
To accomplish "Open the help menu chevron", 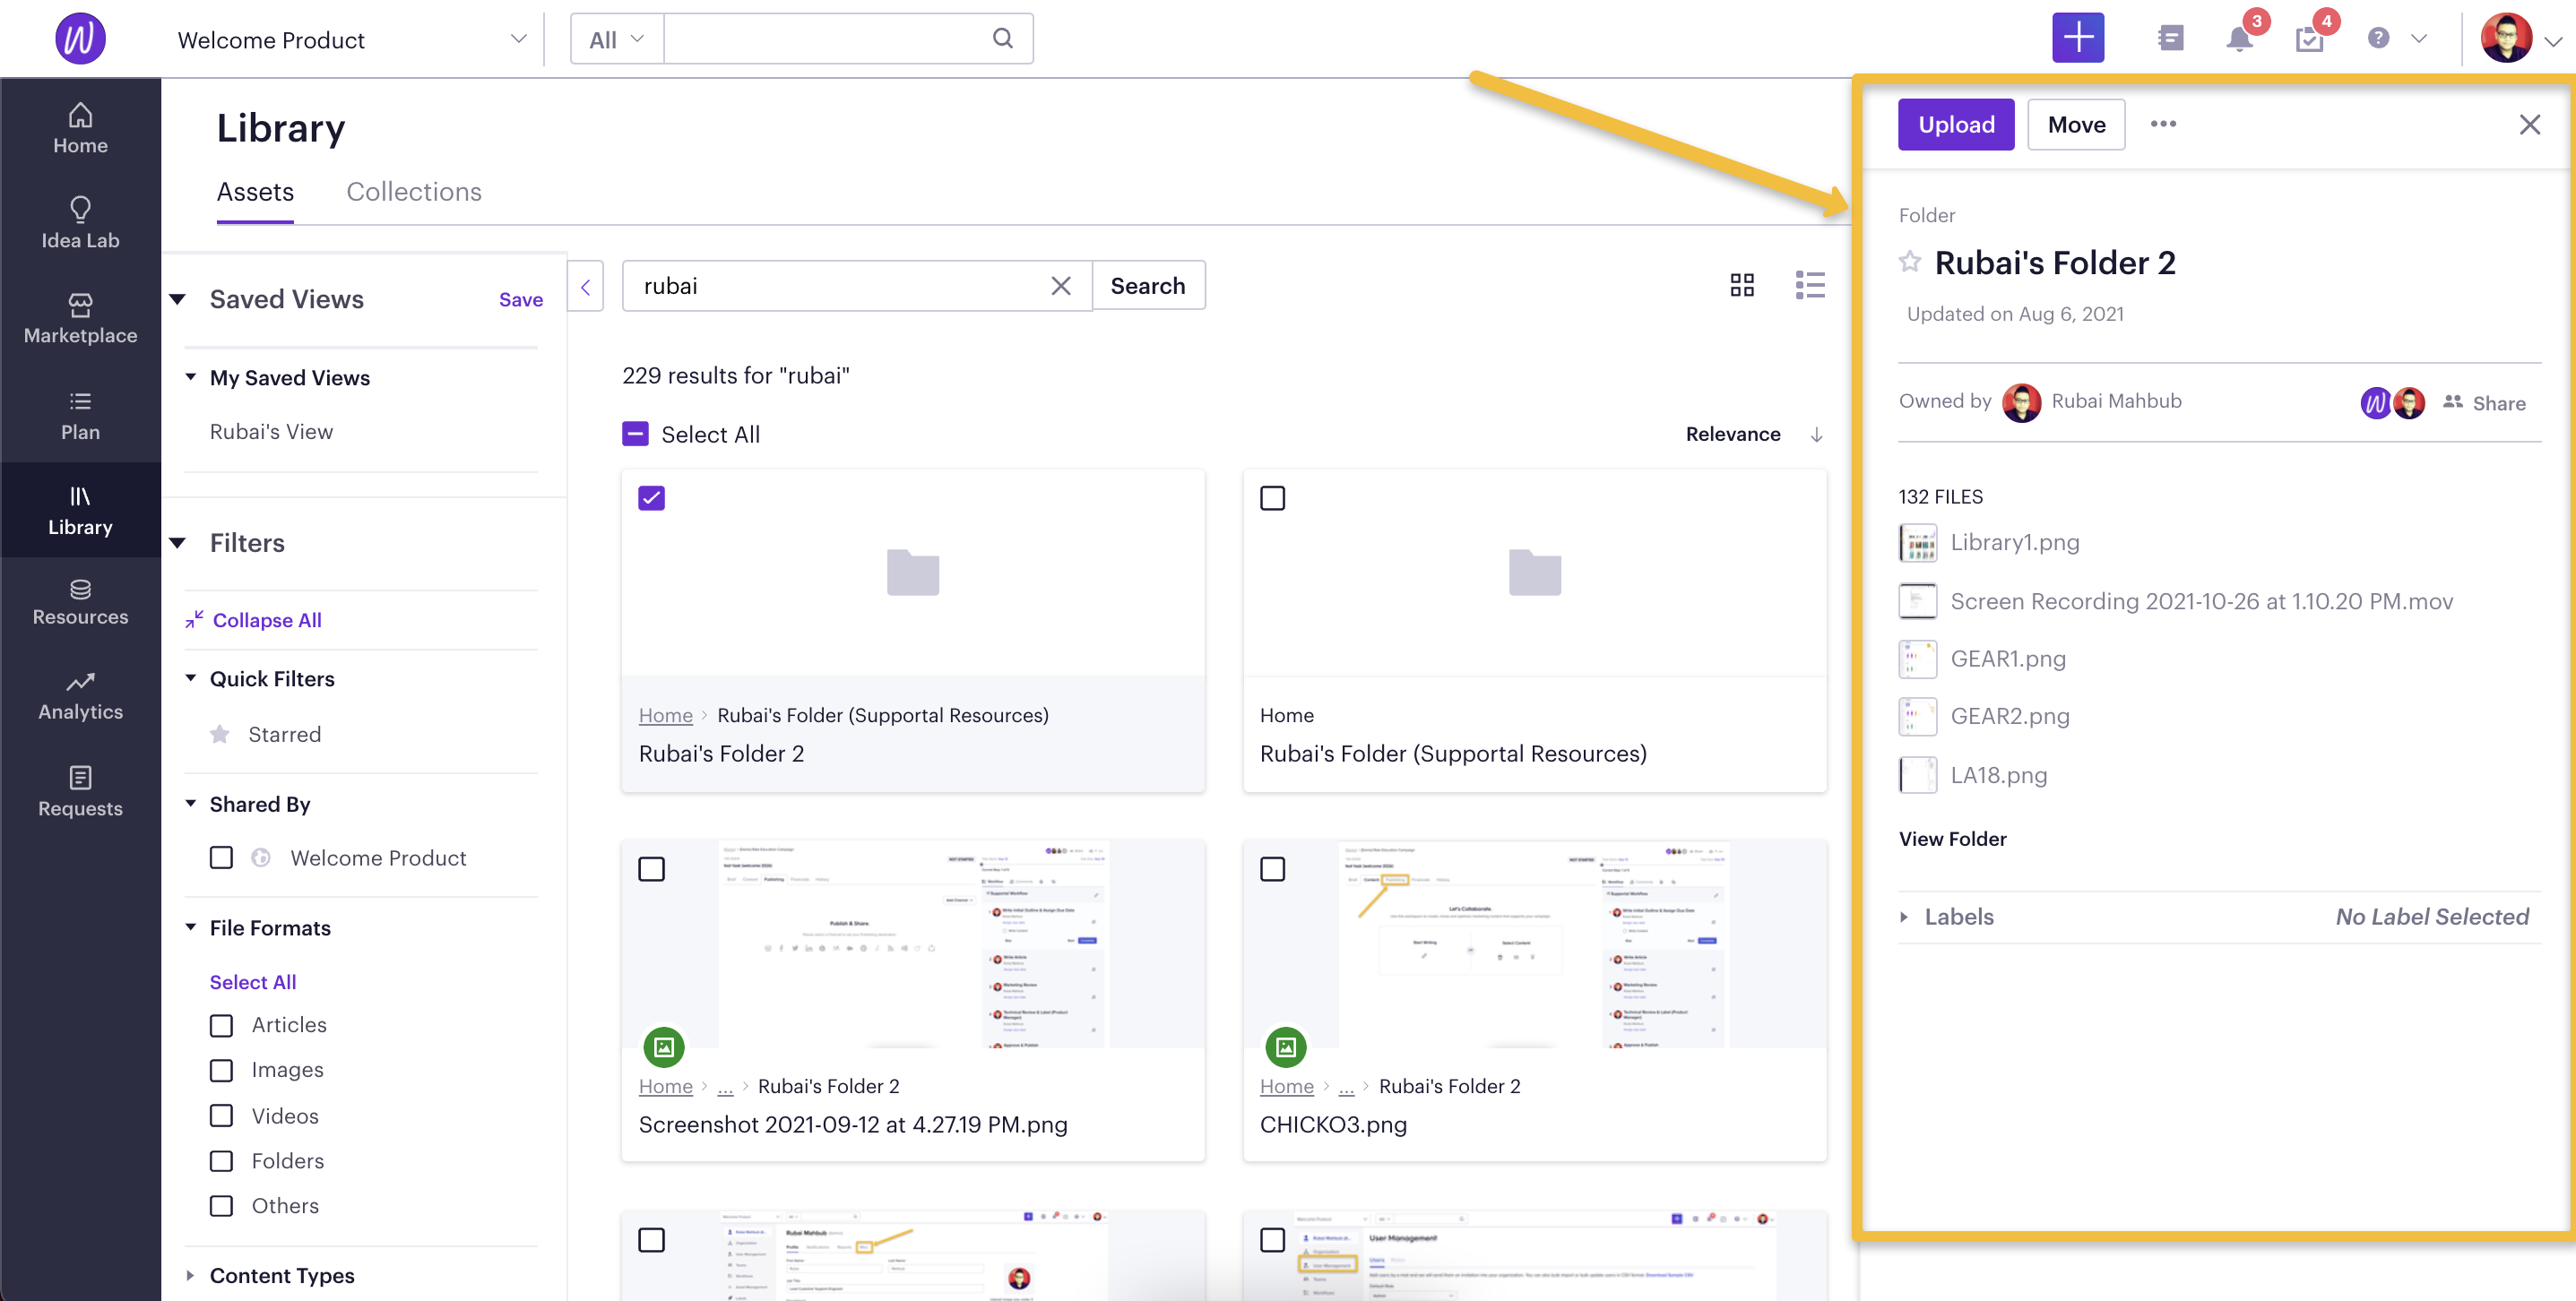I will click(2418, 39).
